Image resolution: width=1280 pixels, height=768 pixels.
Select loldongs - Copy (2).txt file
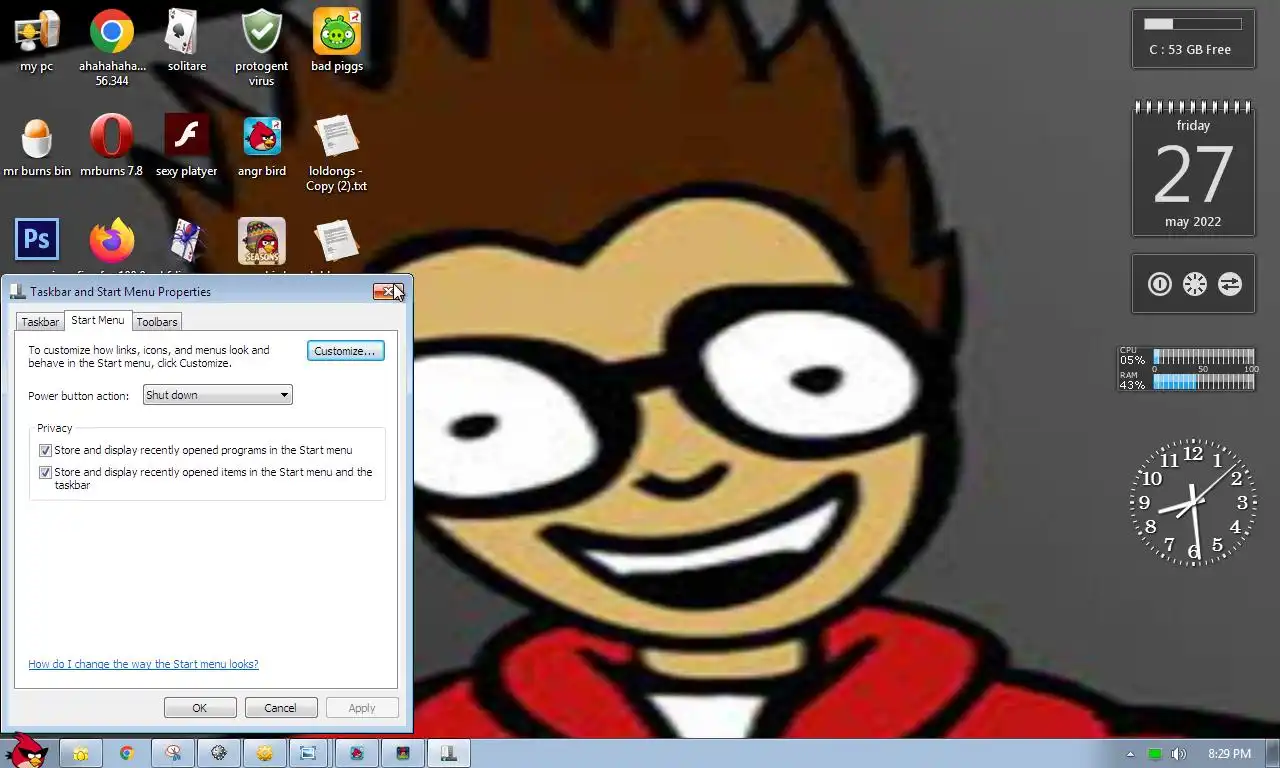click(x=337, y=152)
